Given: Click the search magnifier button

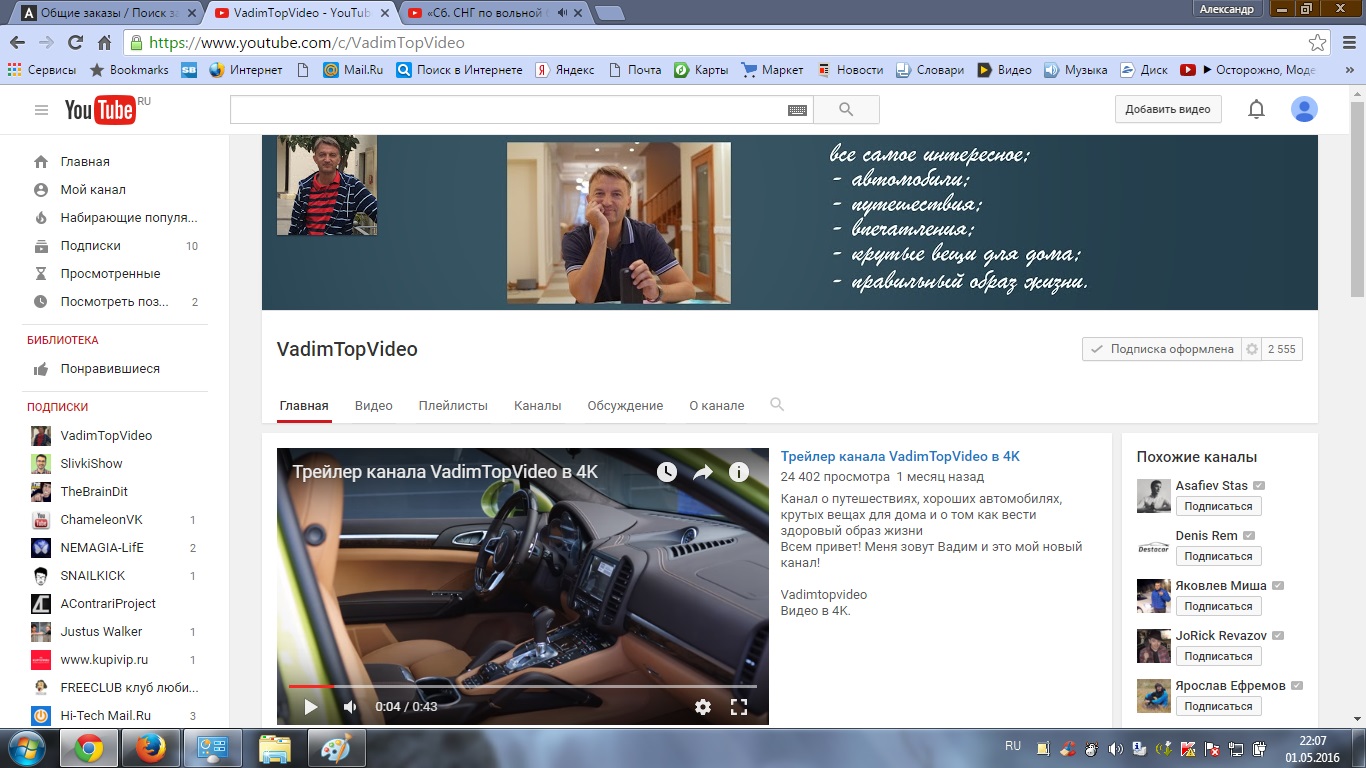Looking at the screenshot, I should (x=846, y=110).
